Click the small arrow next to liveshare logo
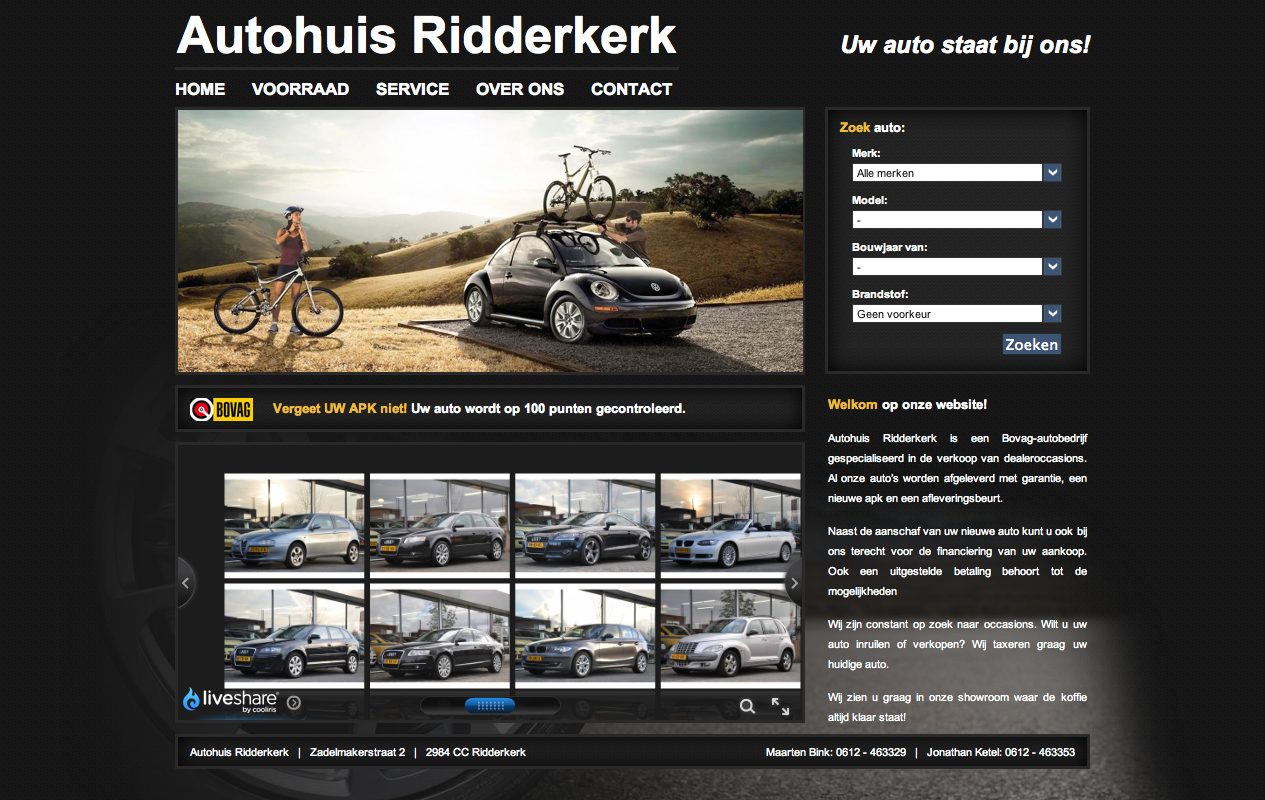 click(294, 703)
